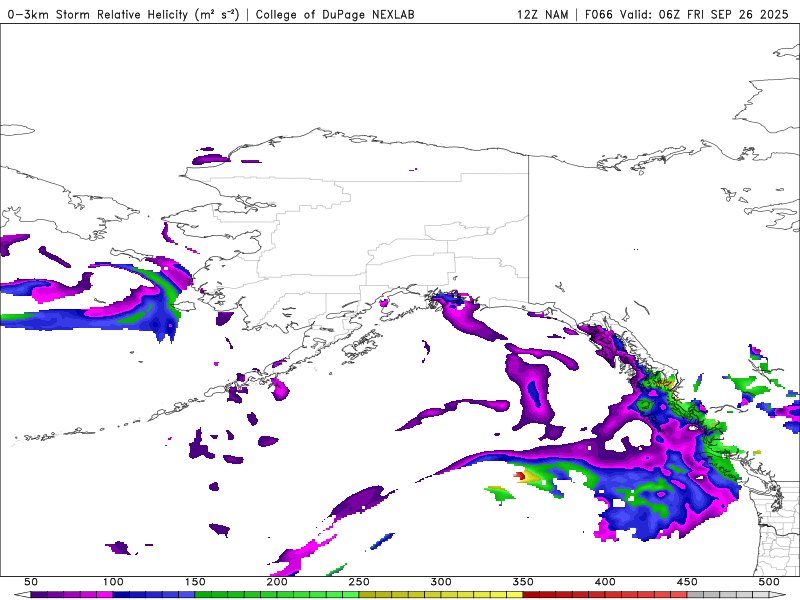This screenshot has width=800, height=600.
Task: Click the '400' label on the color scale
Action: [x=605, y=582]
